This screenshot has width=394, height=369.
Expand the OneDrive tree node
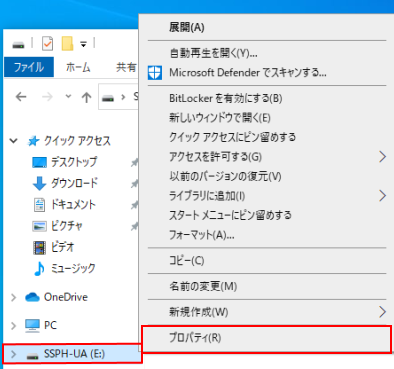pos(13,297)
